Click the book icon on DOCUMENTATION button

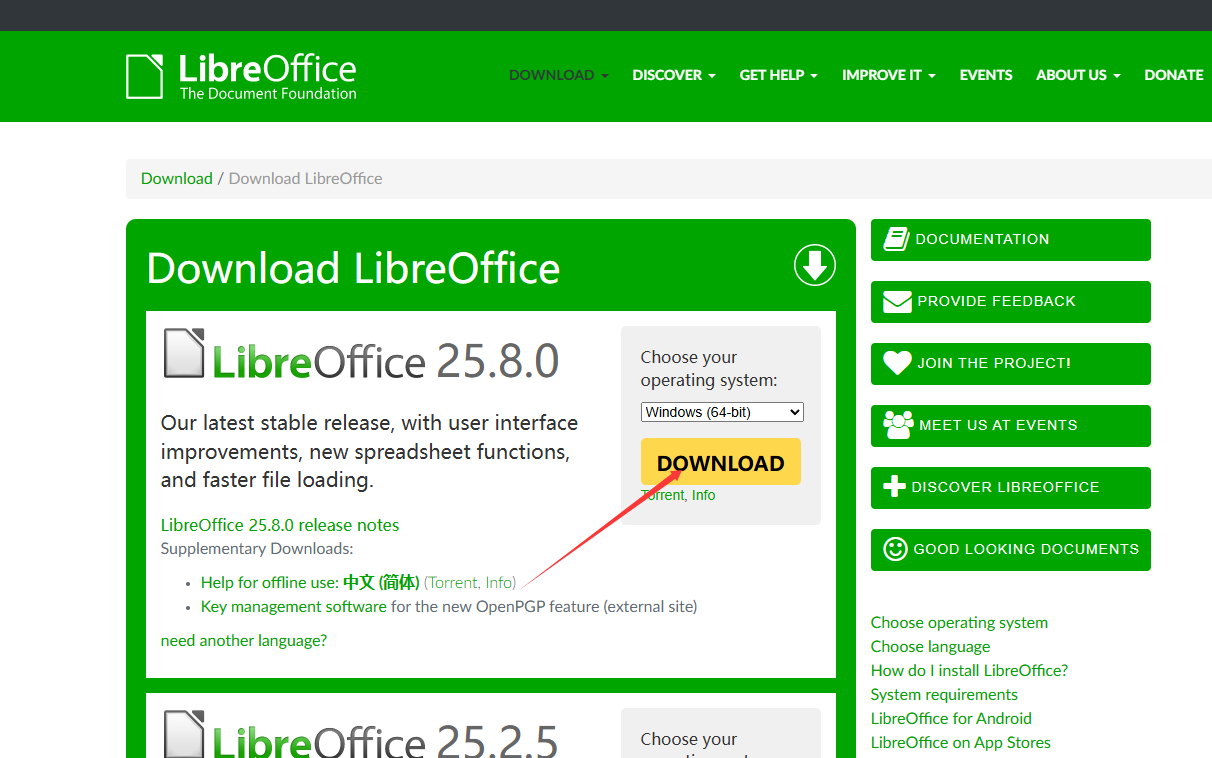click(x=897, y=239)
